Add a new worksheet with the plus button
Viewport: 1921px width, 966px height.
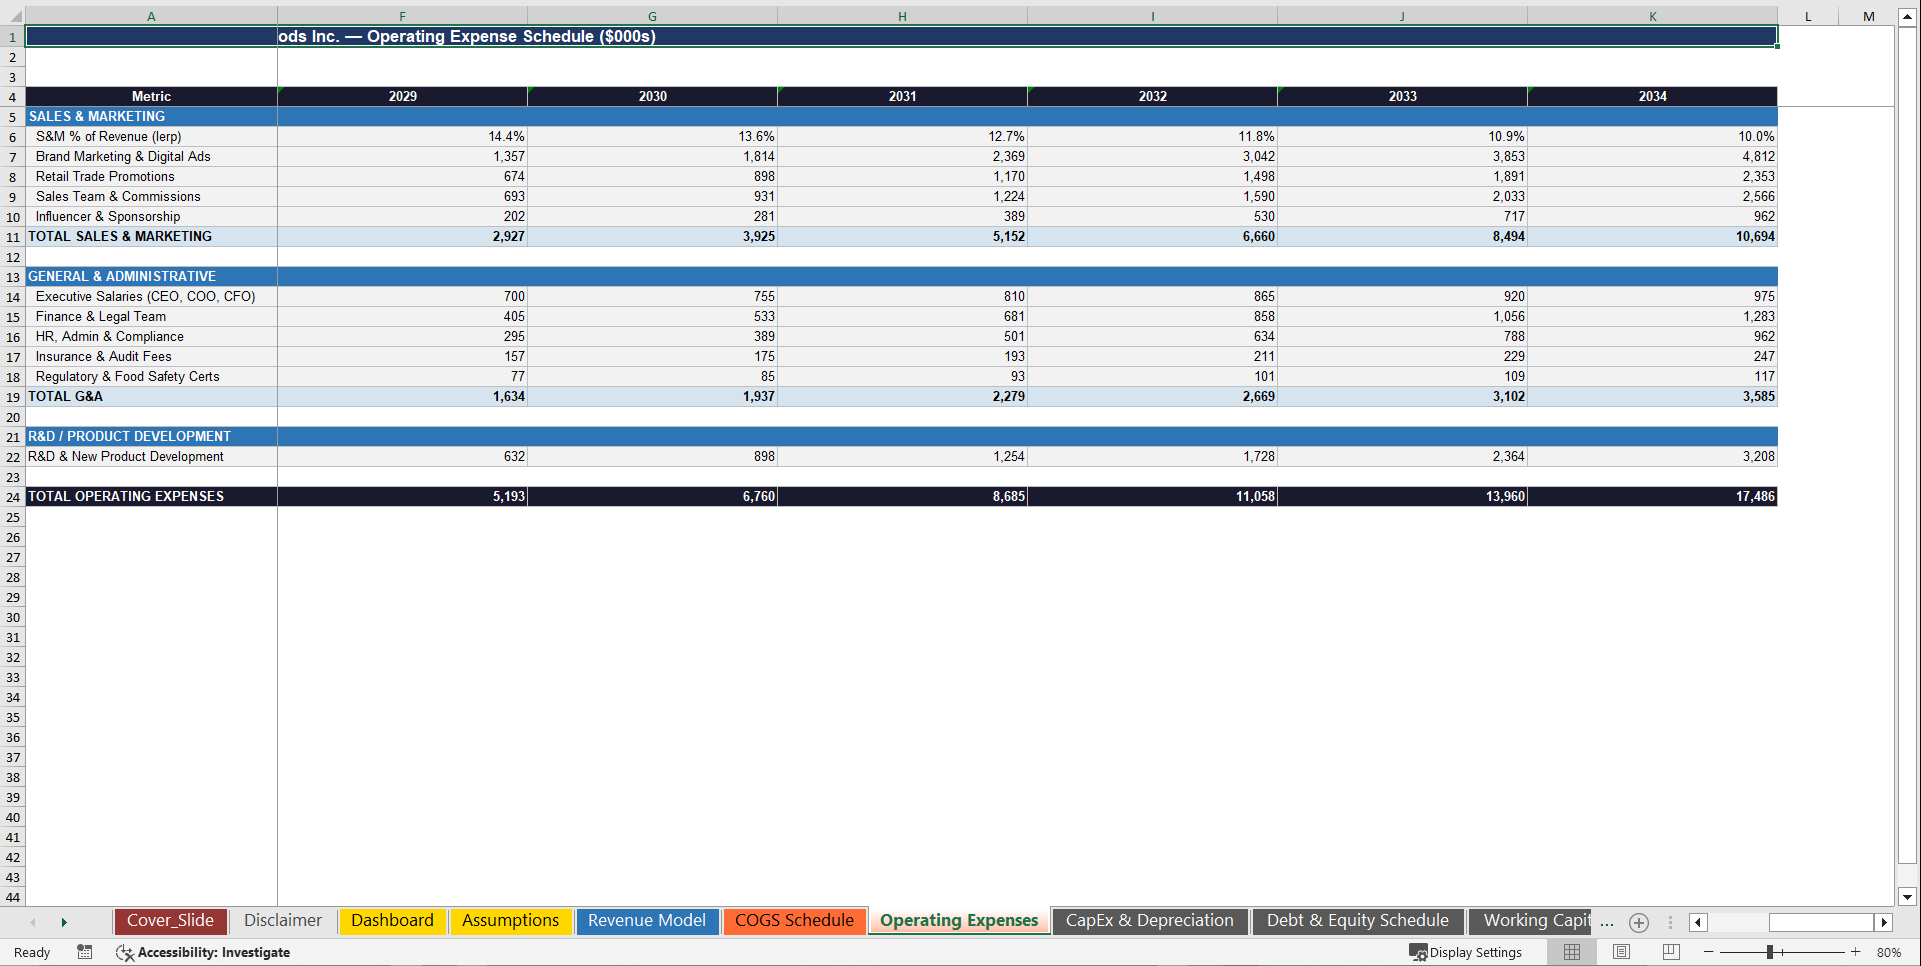coord(1638,922)
